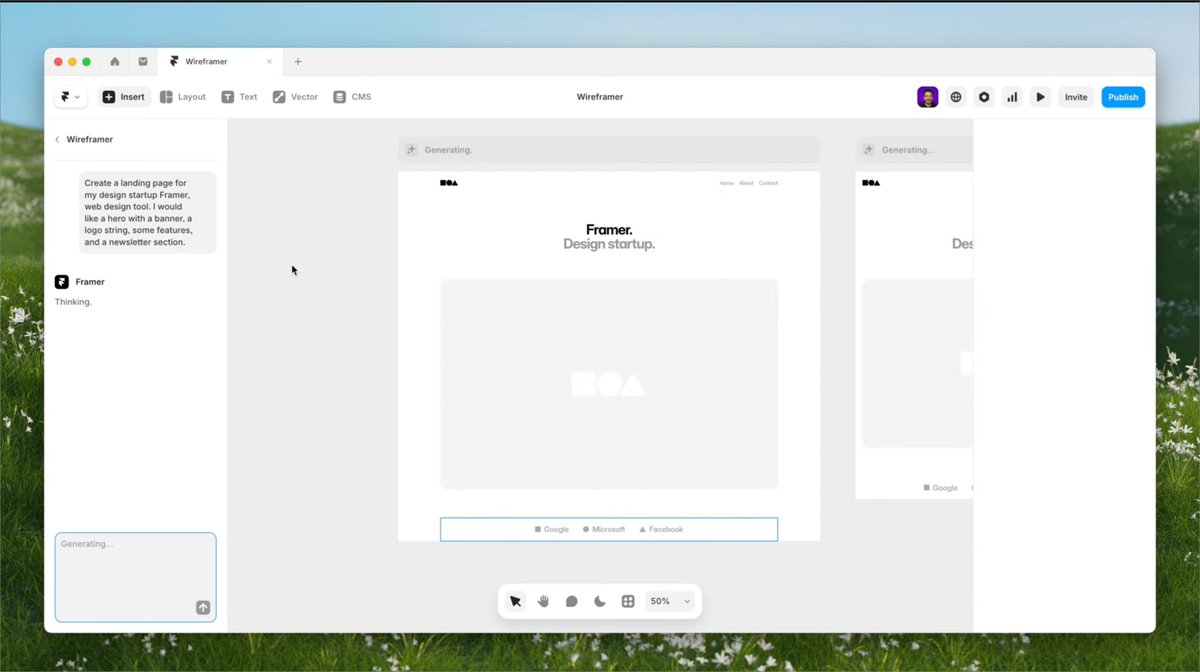This screenshot has width=1200, height=672.
Task: Click the send arrow button in prompt box
Action: (203, 607)
